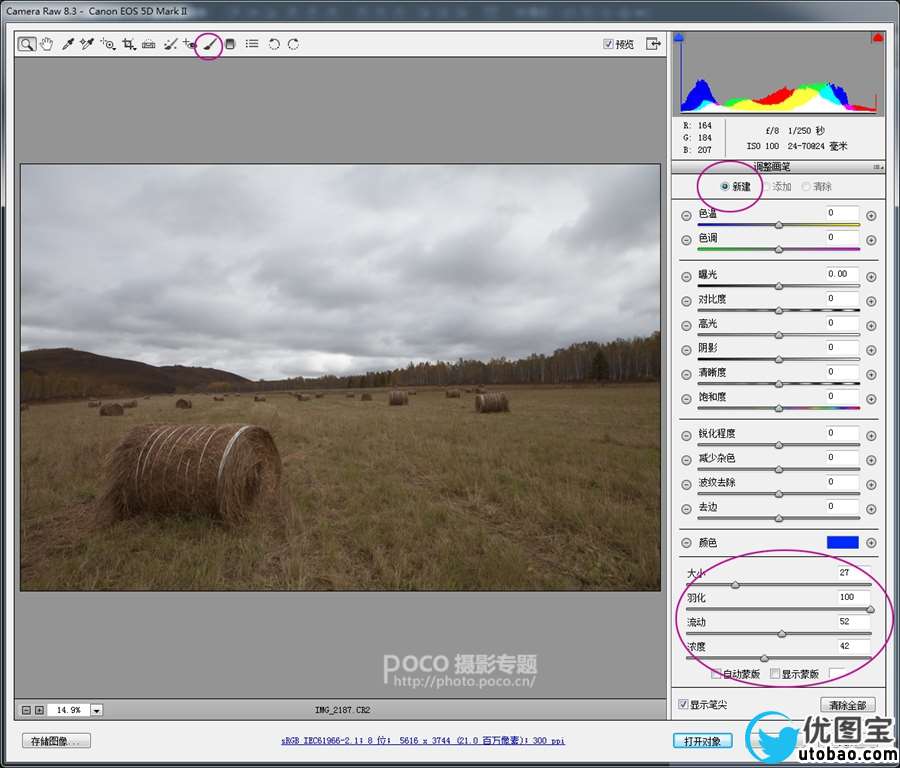Select the 新建 radio button
The height and width of the screenshot is (768, 900).
tap(725, 187)
